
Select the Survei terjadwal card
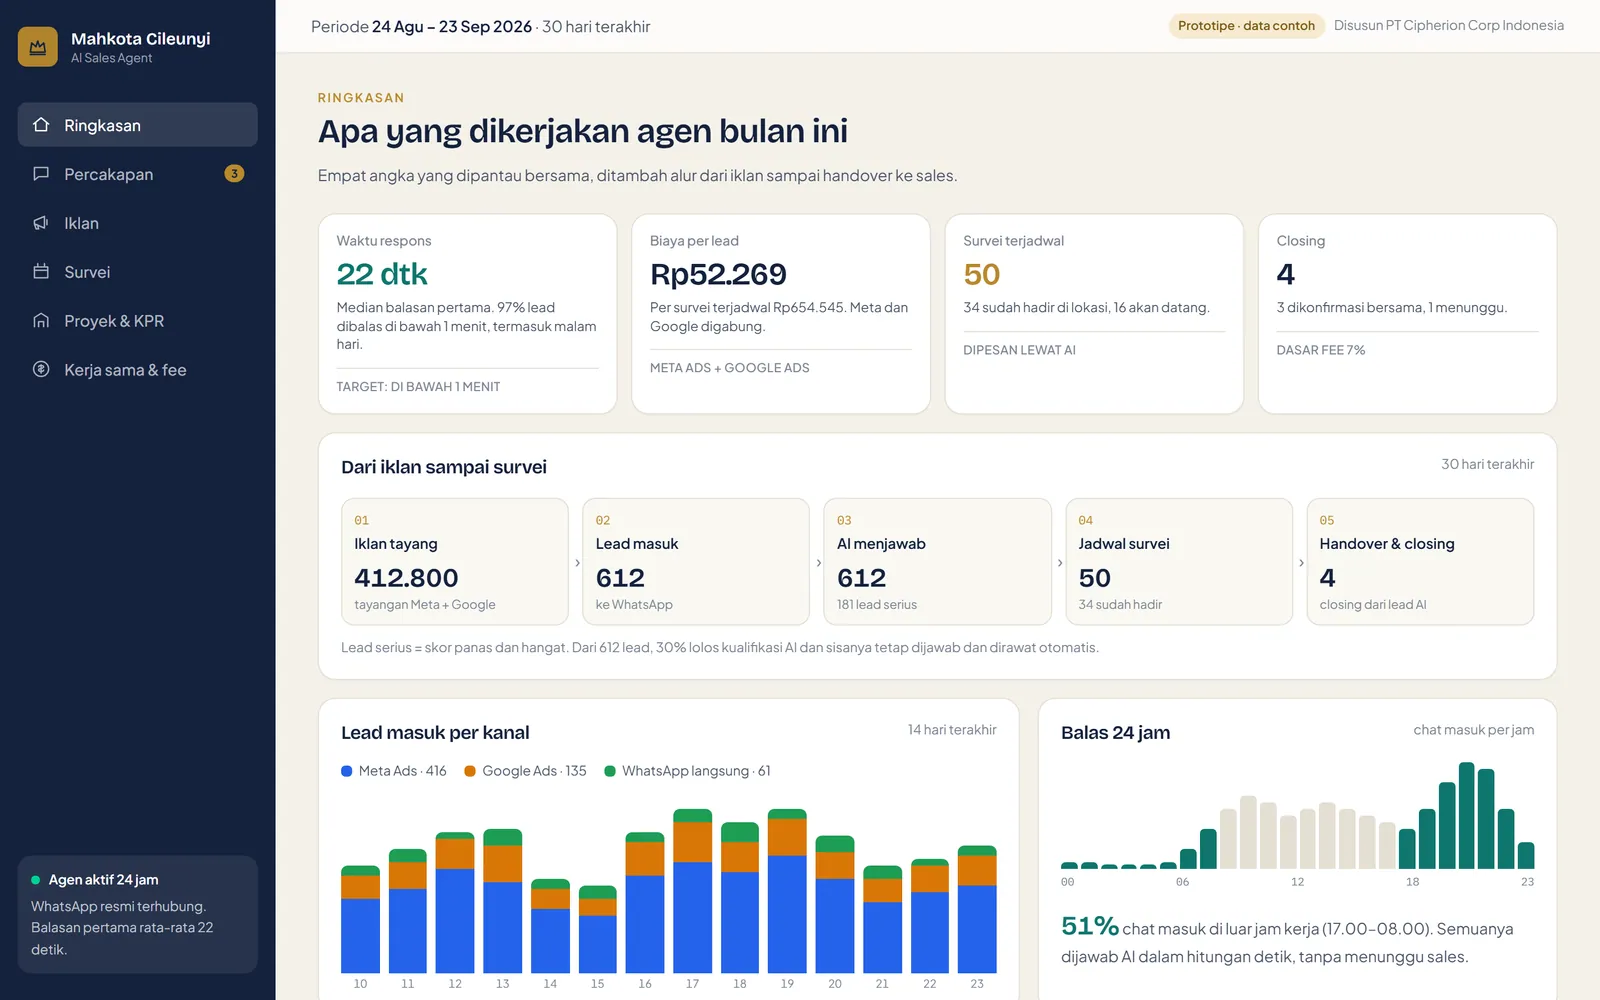tap(1094, 314)
